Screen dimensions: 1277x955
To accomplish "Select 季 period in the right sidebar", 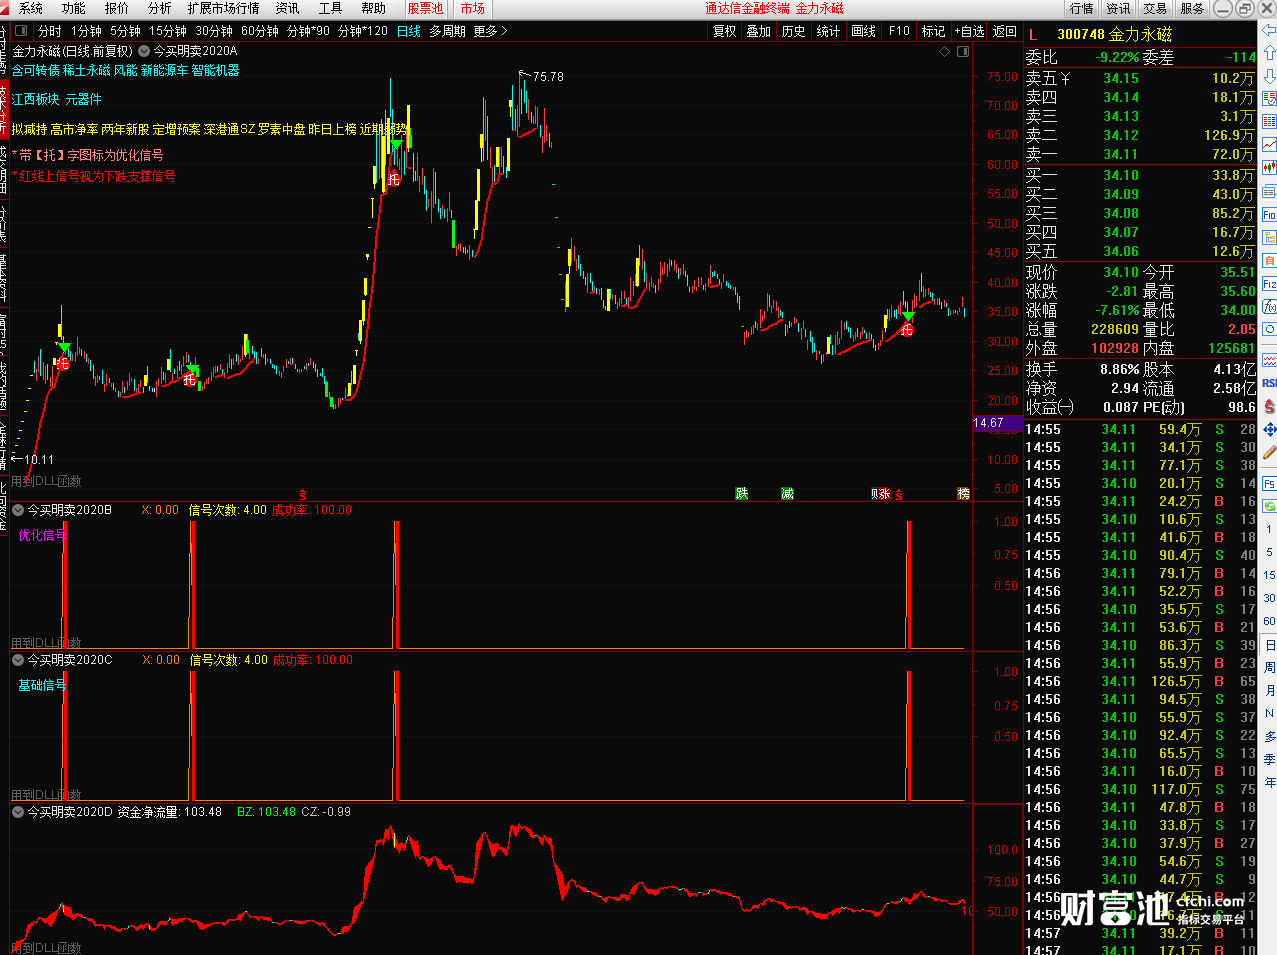I will [1269, 759].
